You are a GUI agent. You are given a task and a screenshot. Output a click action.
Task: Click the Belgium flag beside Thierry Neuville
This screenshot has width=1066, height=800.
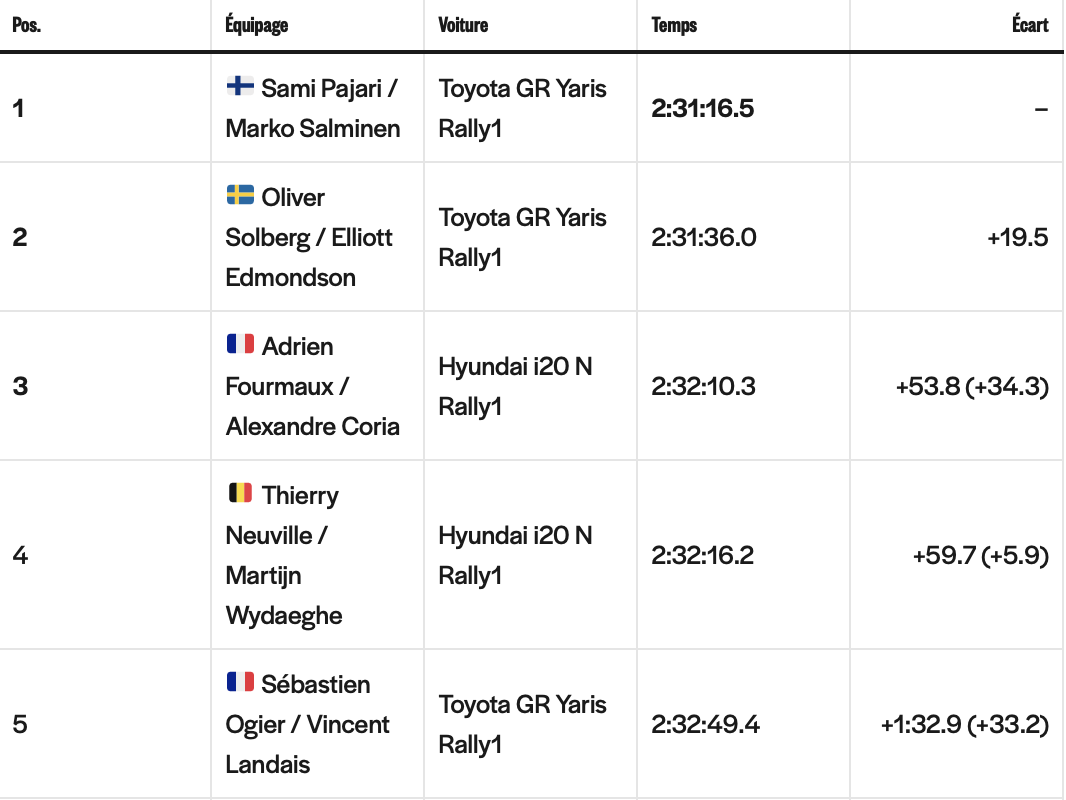pyautogui.click(x=240, y=493)
